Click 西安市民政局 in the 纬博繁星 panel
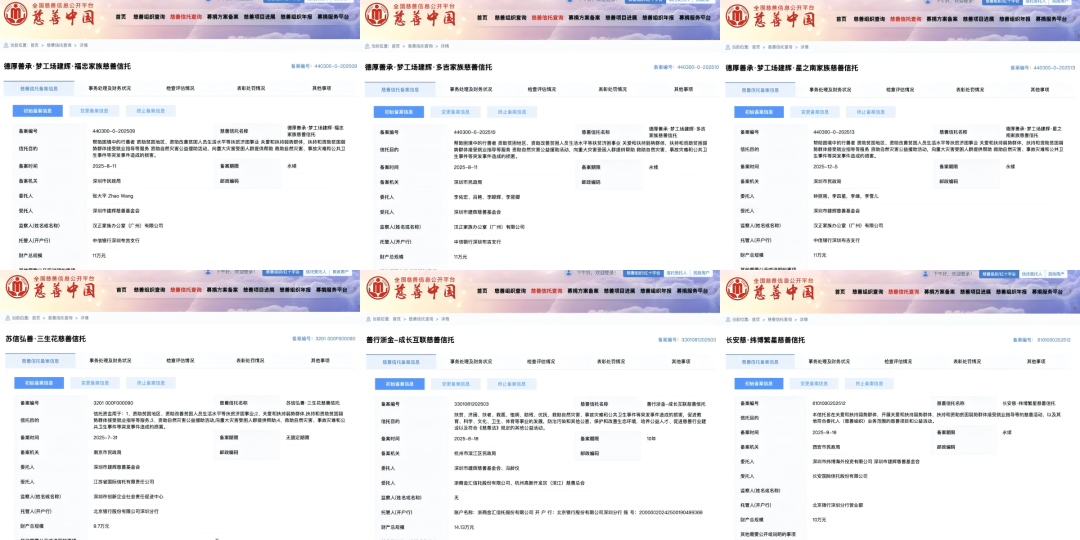Viewport: 1080px width, 540px height. click(x=828, y=446)
